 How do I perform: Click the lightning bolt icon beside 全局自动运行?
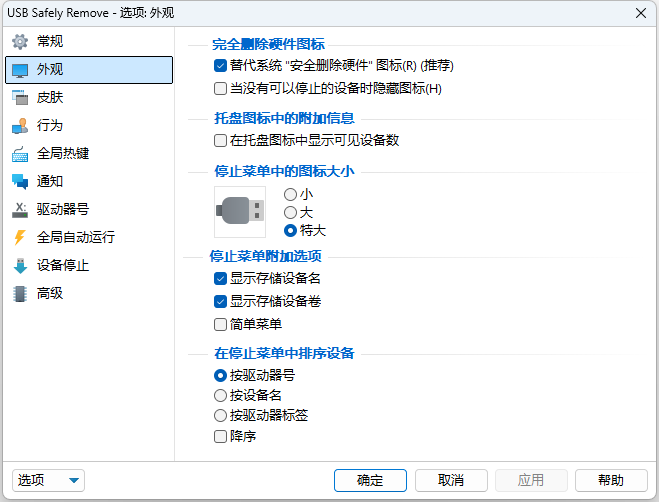coord(20,238)
